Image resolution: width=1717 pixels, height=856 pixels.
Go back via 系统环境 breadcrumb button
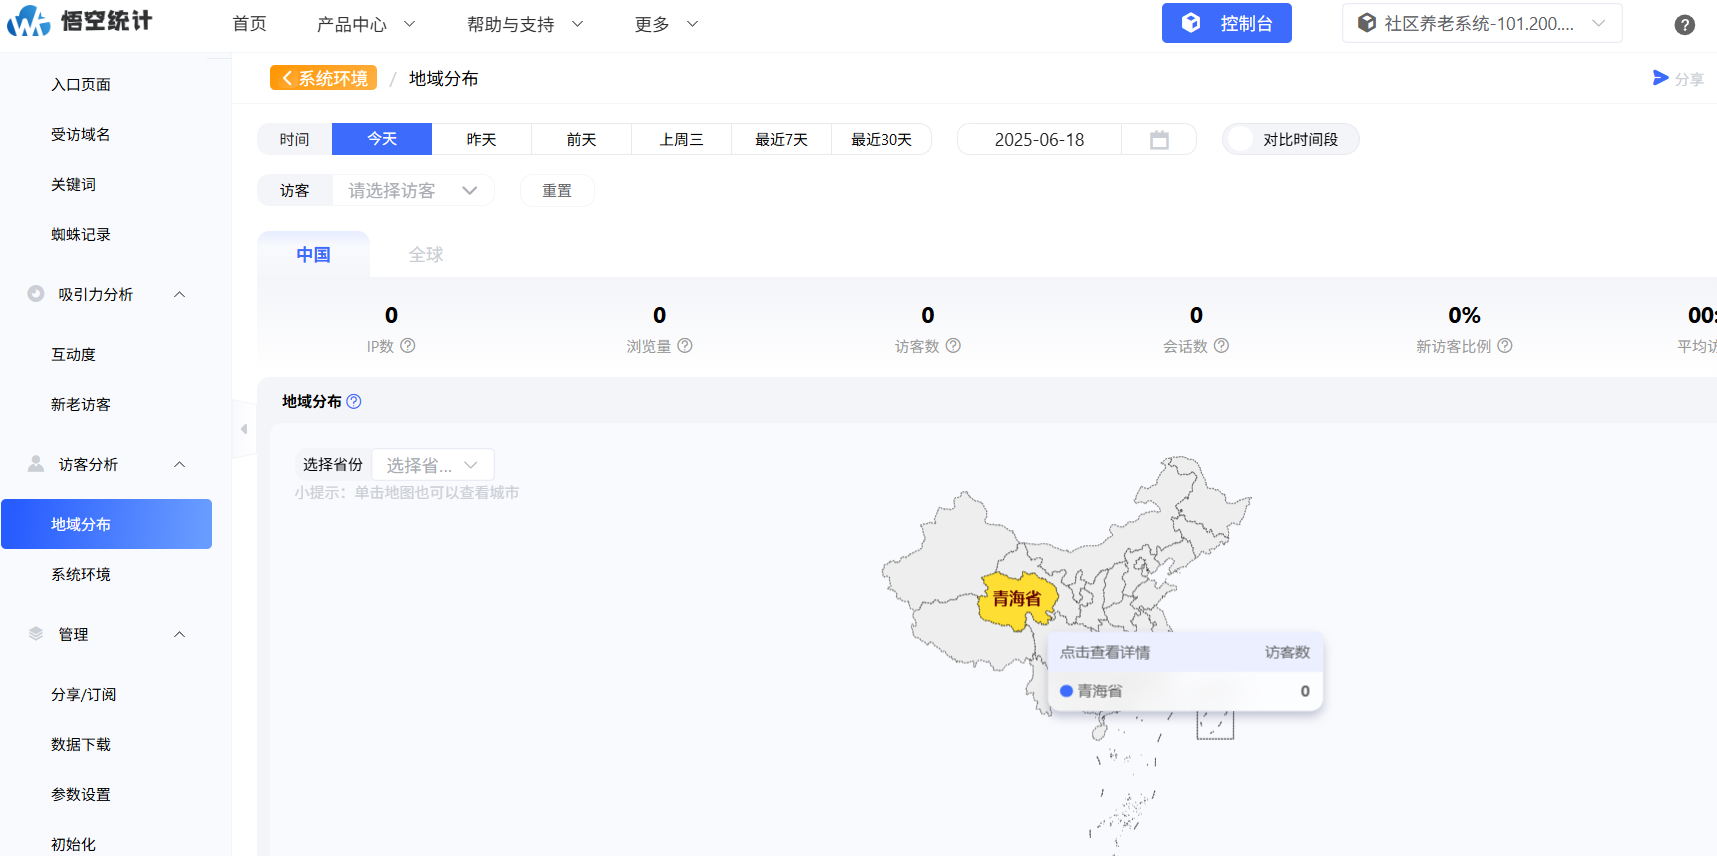[x=323, y=78]
